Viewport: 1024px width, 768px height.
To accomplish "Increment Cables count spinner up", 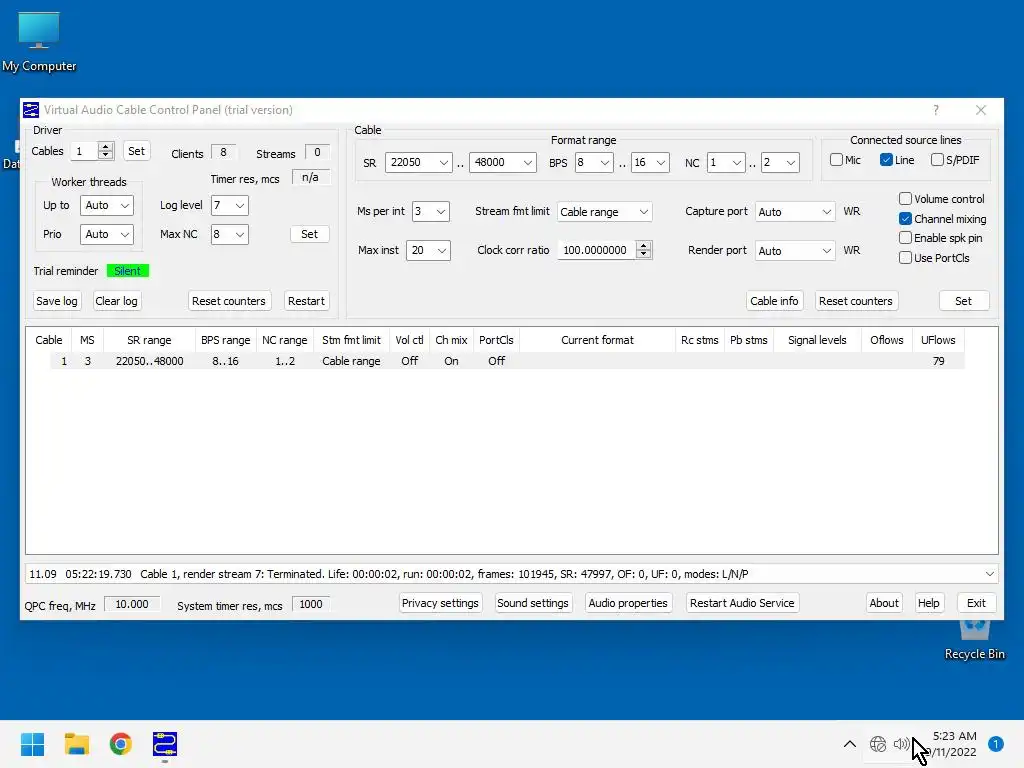I will point(106,146).
